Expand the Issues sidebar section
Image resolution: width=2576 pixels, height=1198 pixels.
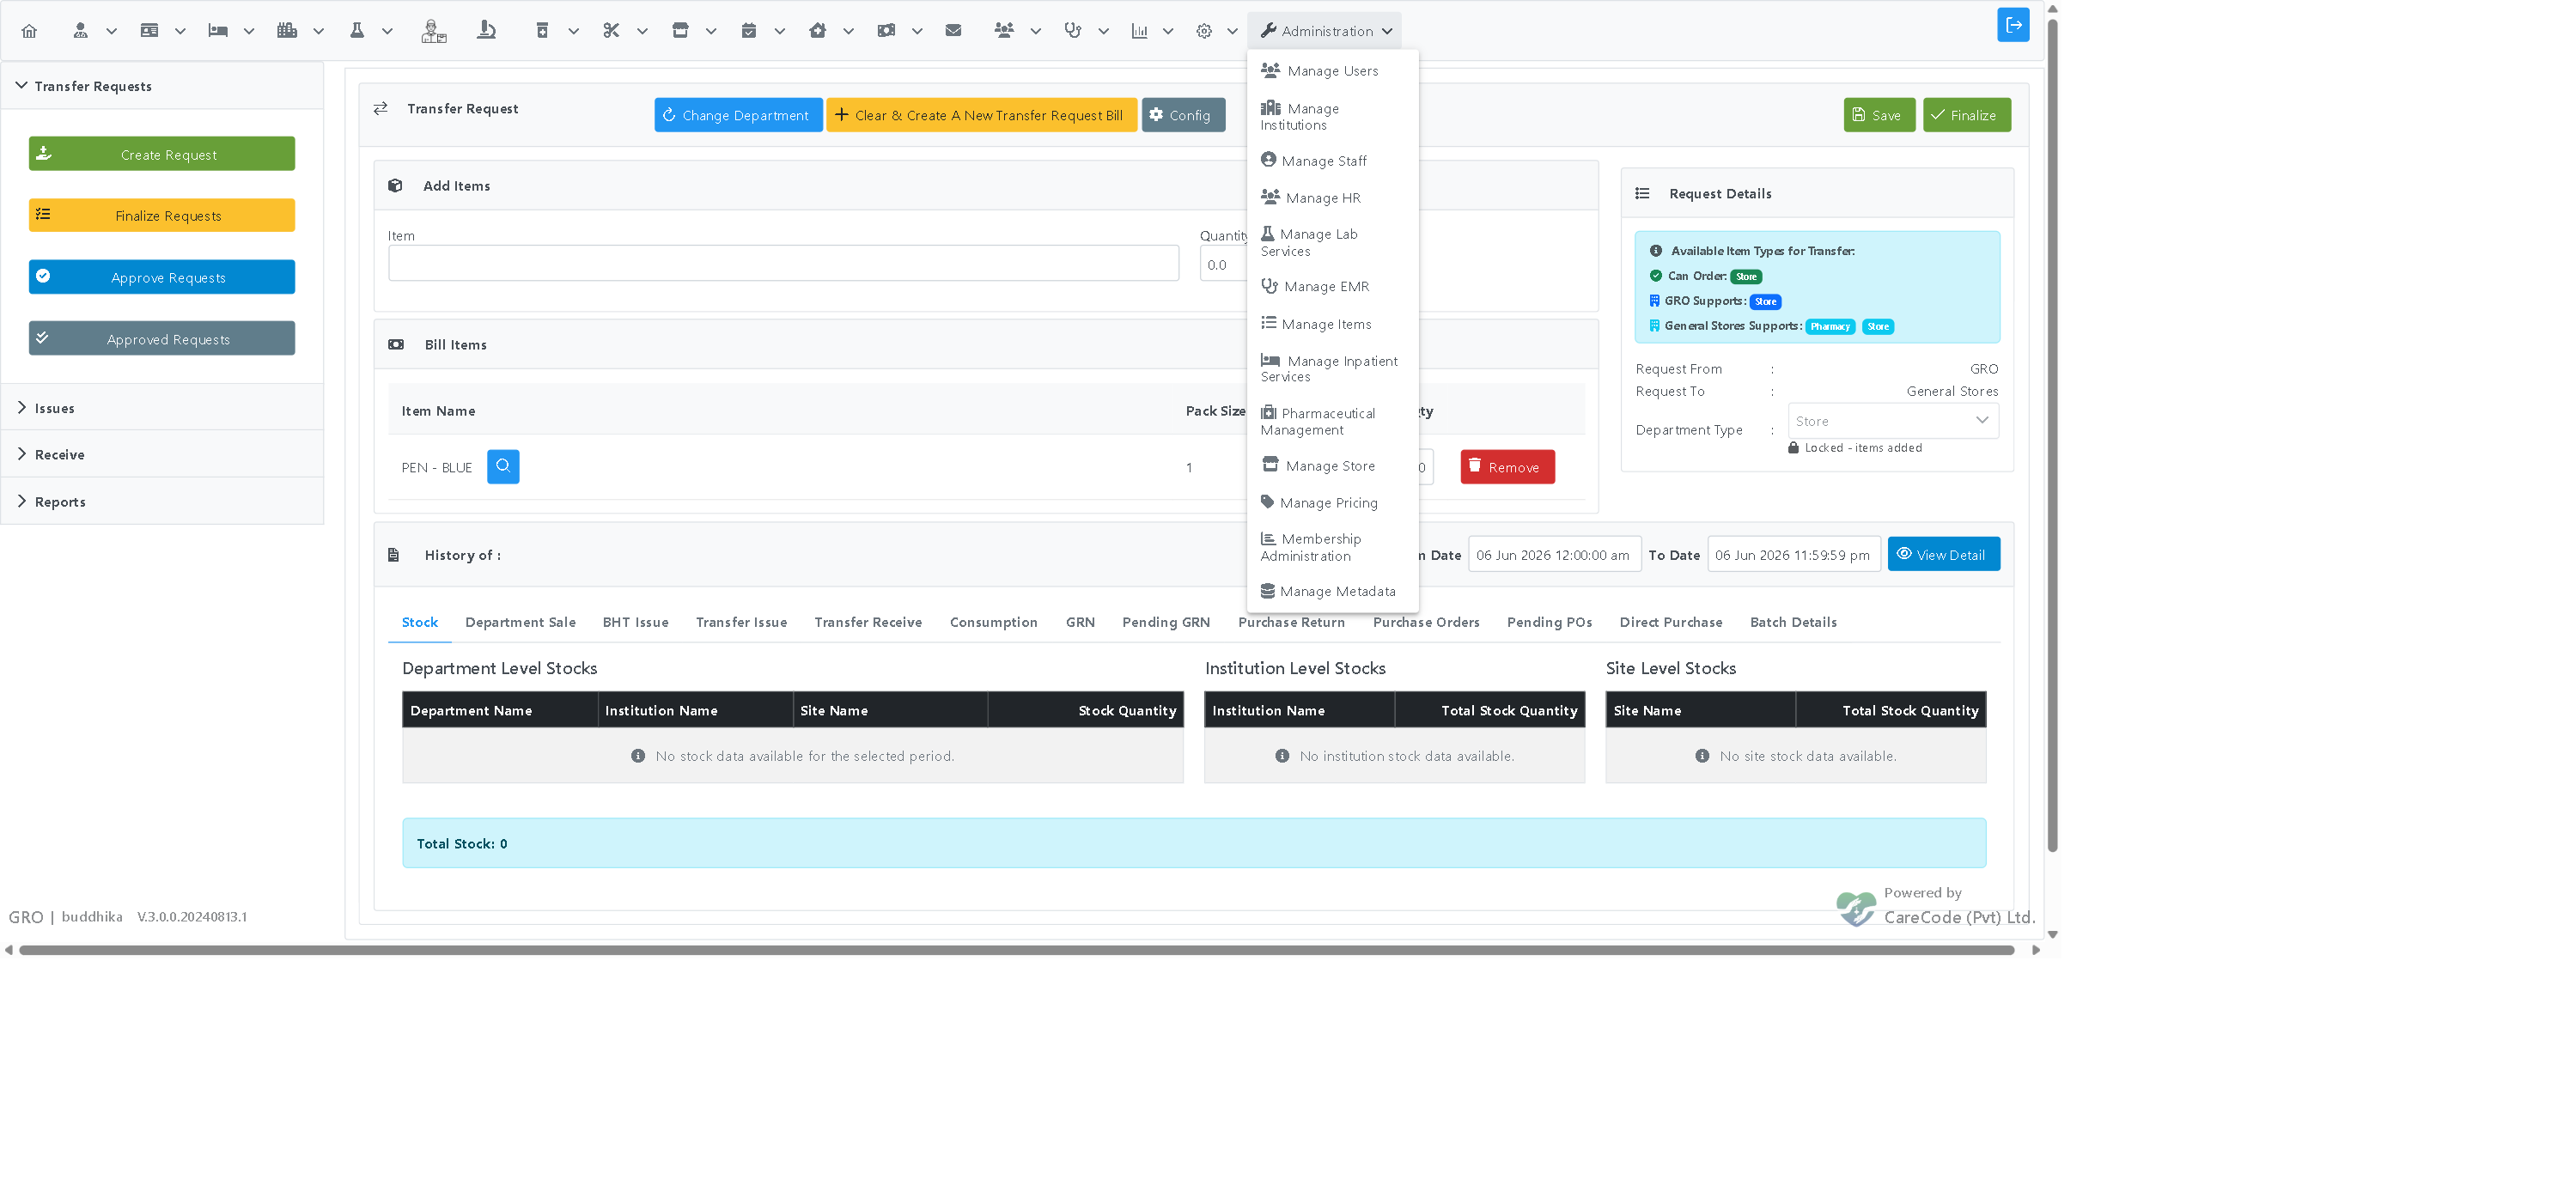click(162, 408)
